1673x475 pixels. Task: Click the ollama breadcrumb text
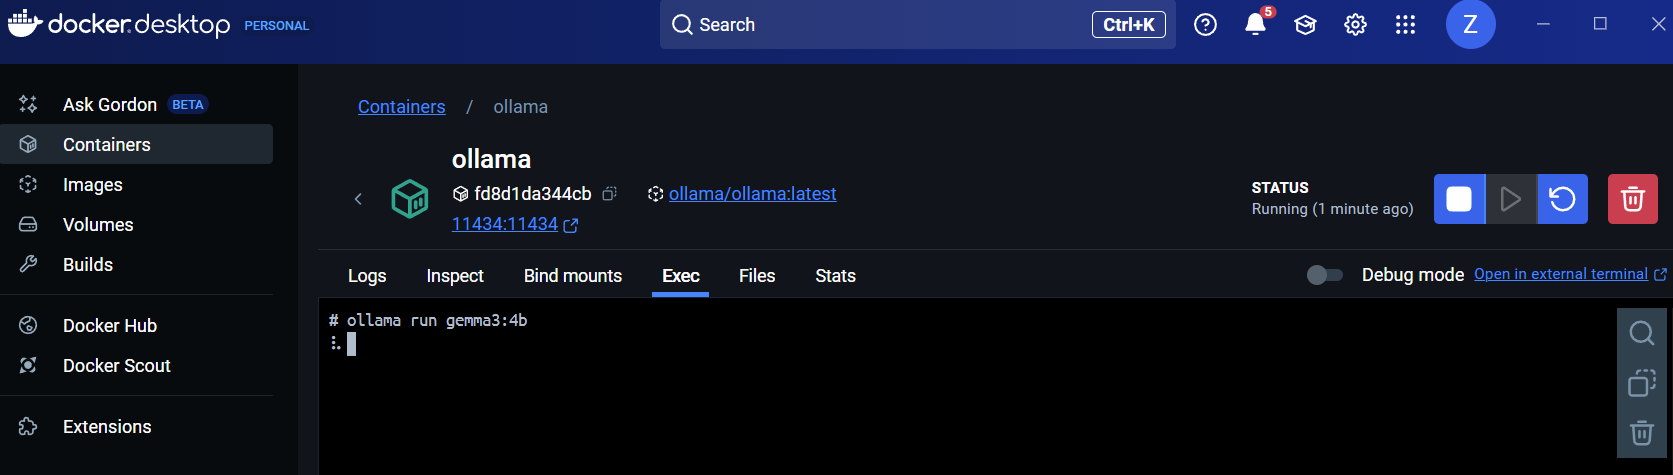coord(520,107)
